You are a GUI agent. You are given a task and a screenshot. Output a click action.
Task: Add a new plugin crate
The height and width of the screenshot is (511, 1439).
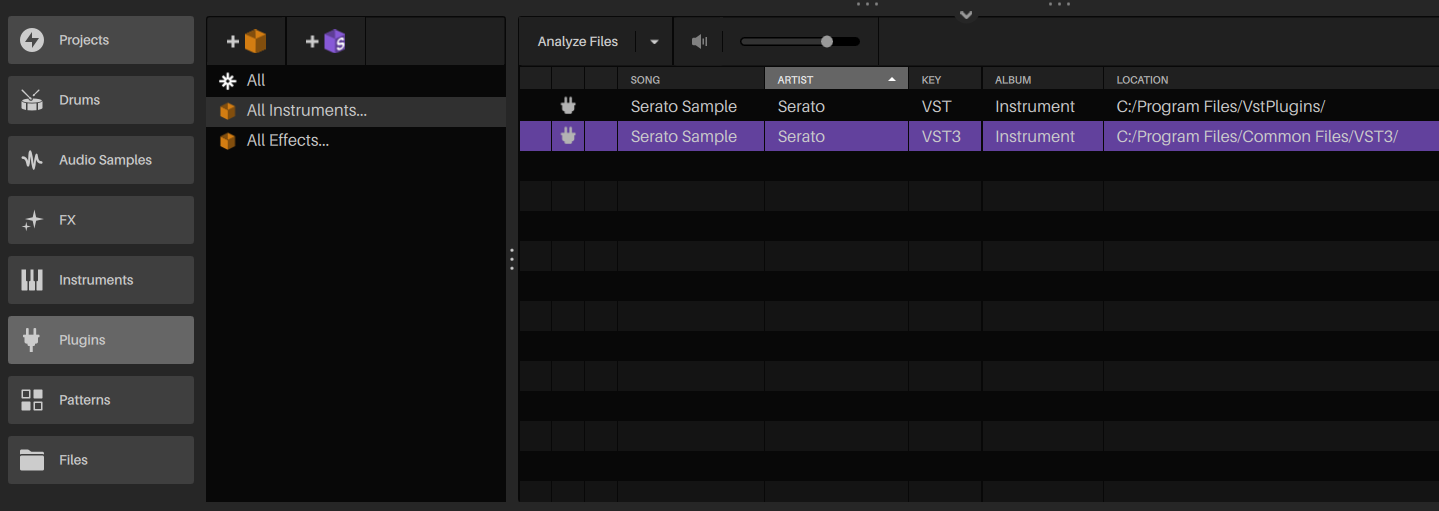click(x=246, y=41)
